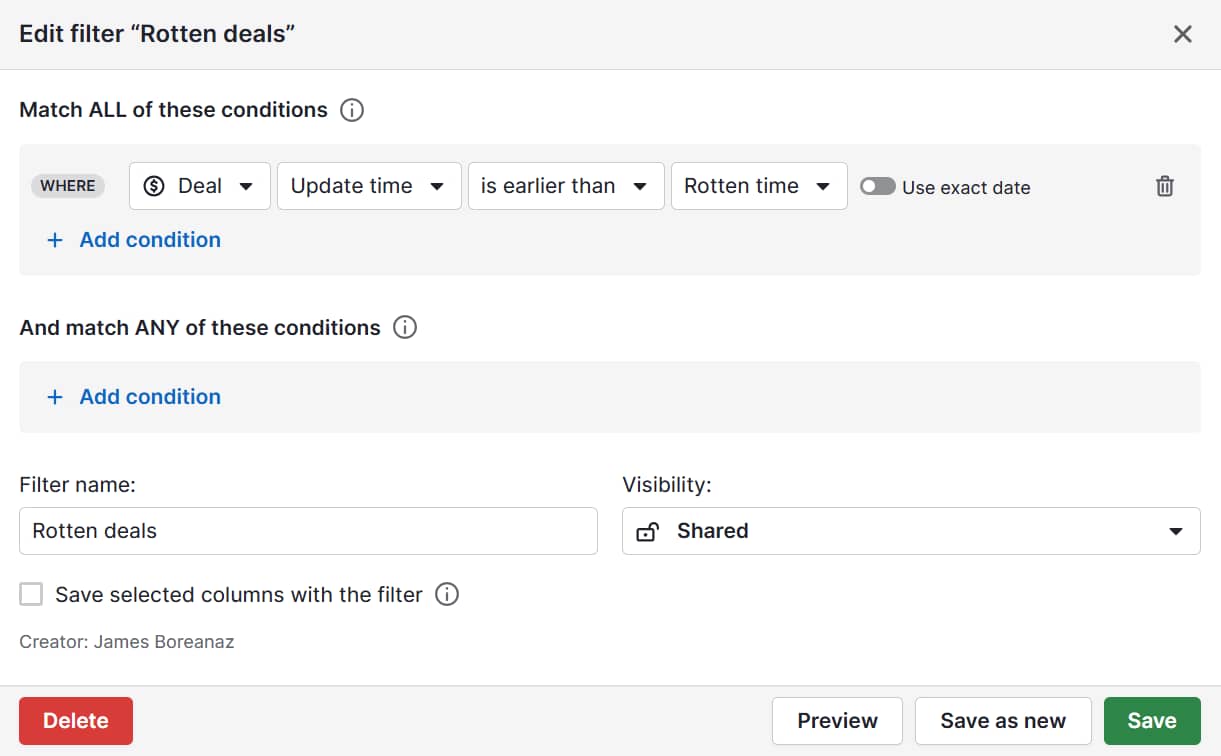Click the info icon beside Match ALL conditions
Viewport: 1221px width, 756px height.
[352, 110]
